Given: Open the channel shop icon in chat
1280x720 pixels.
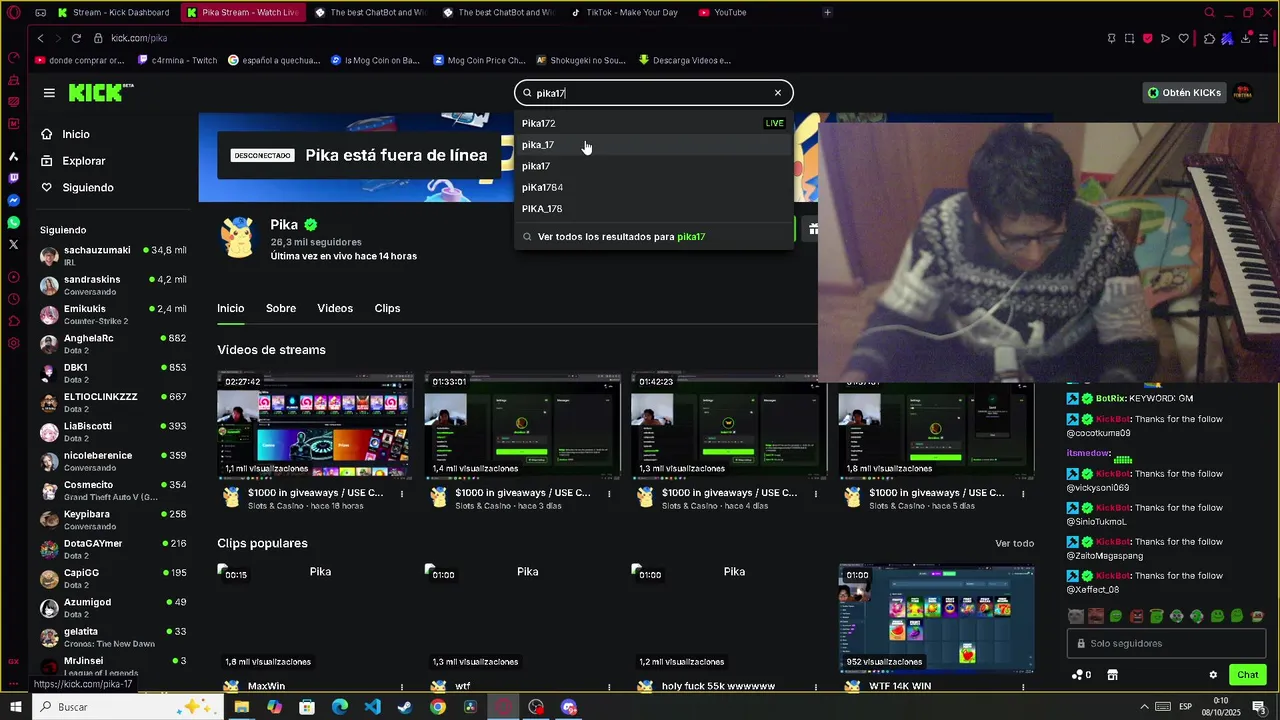Looking at the screenshot, I should (1112, 675).
